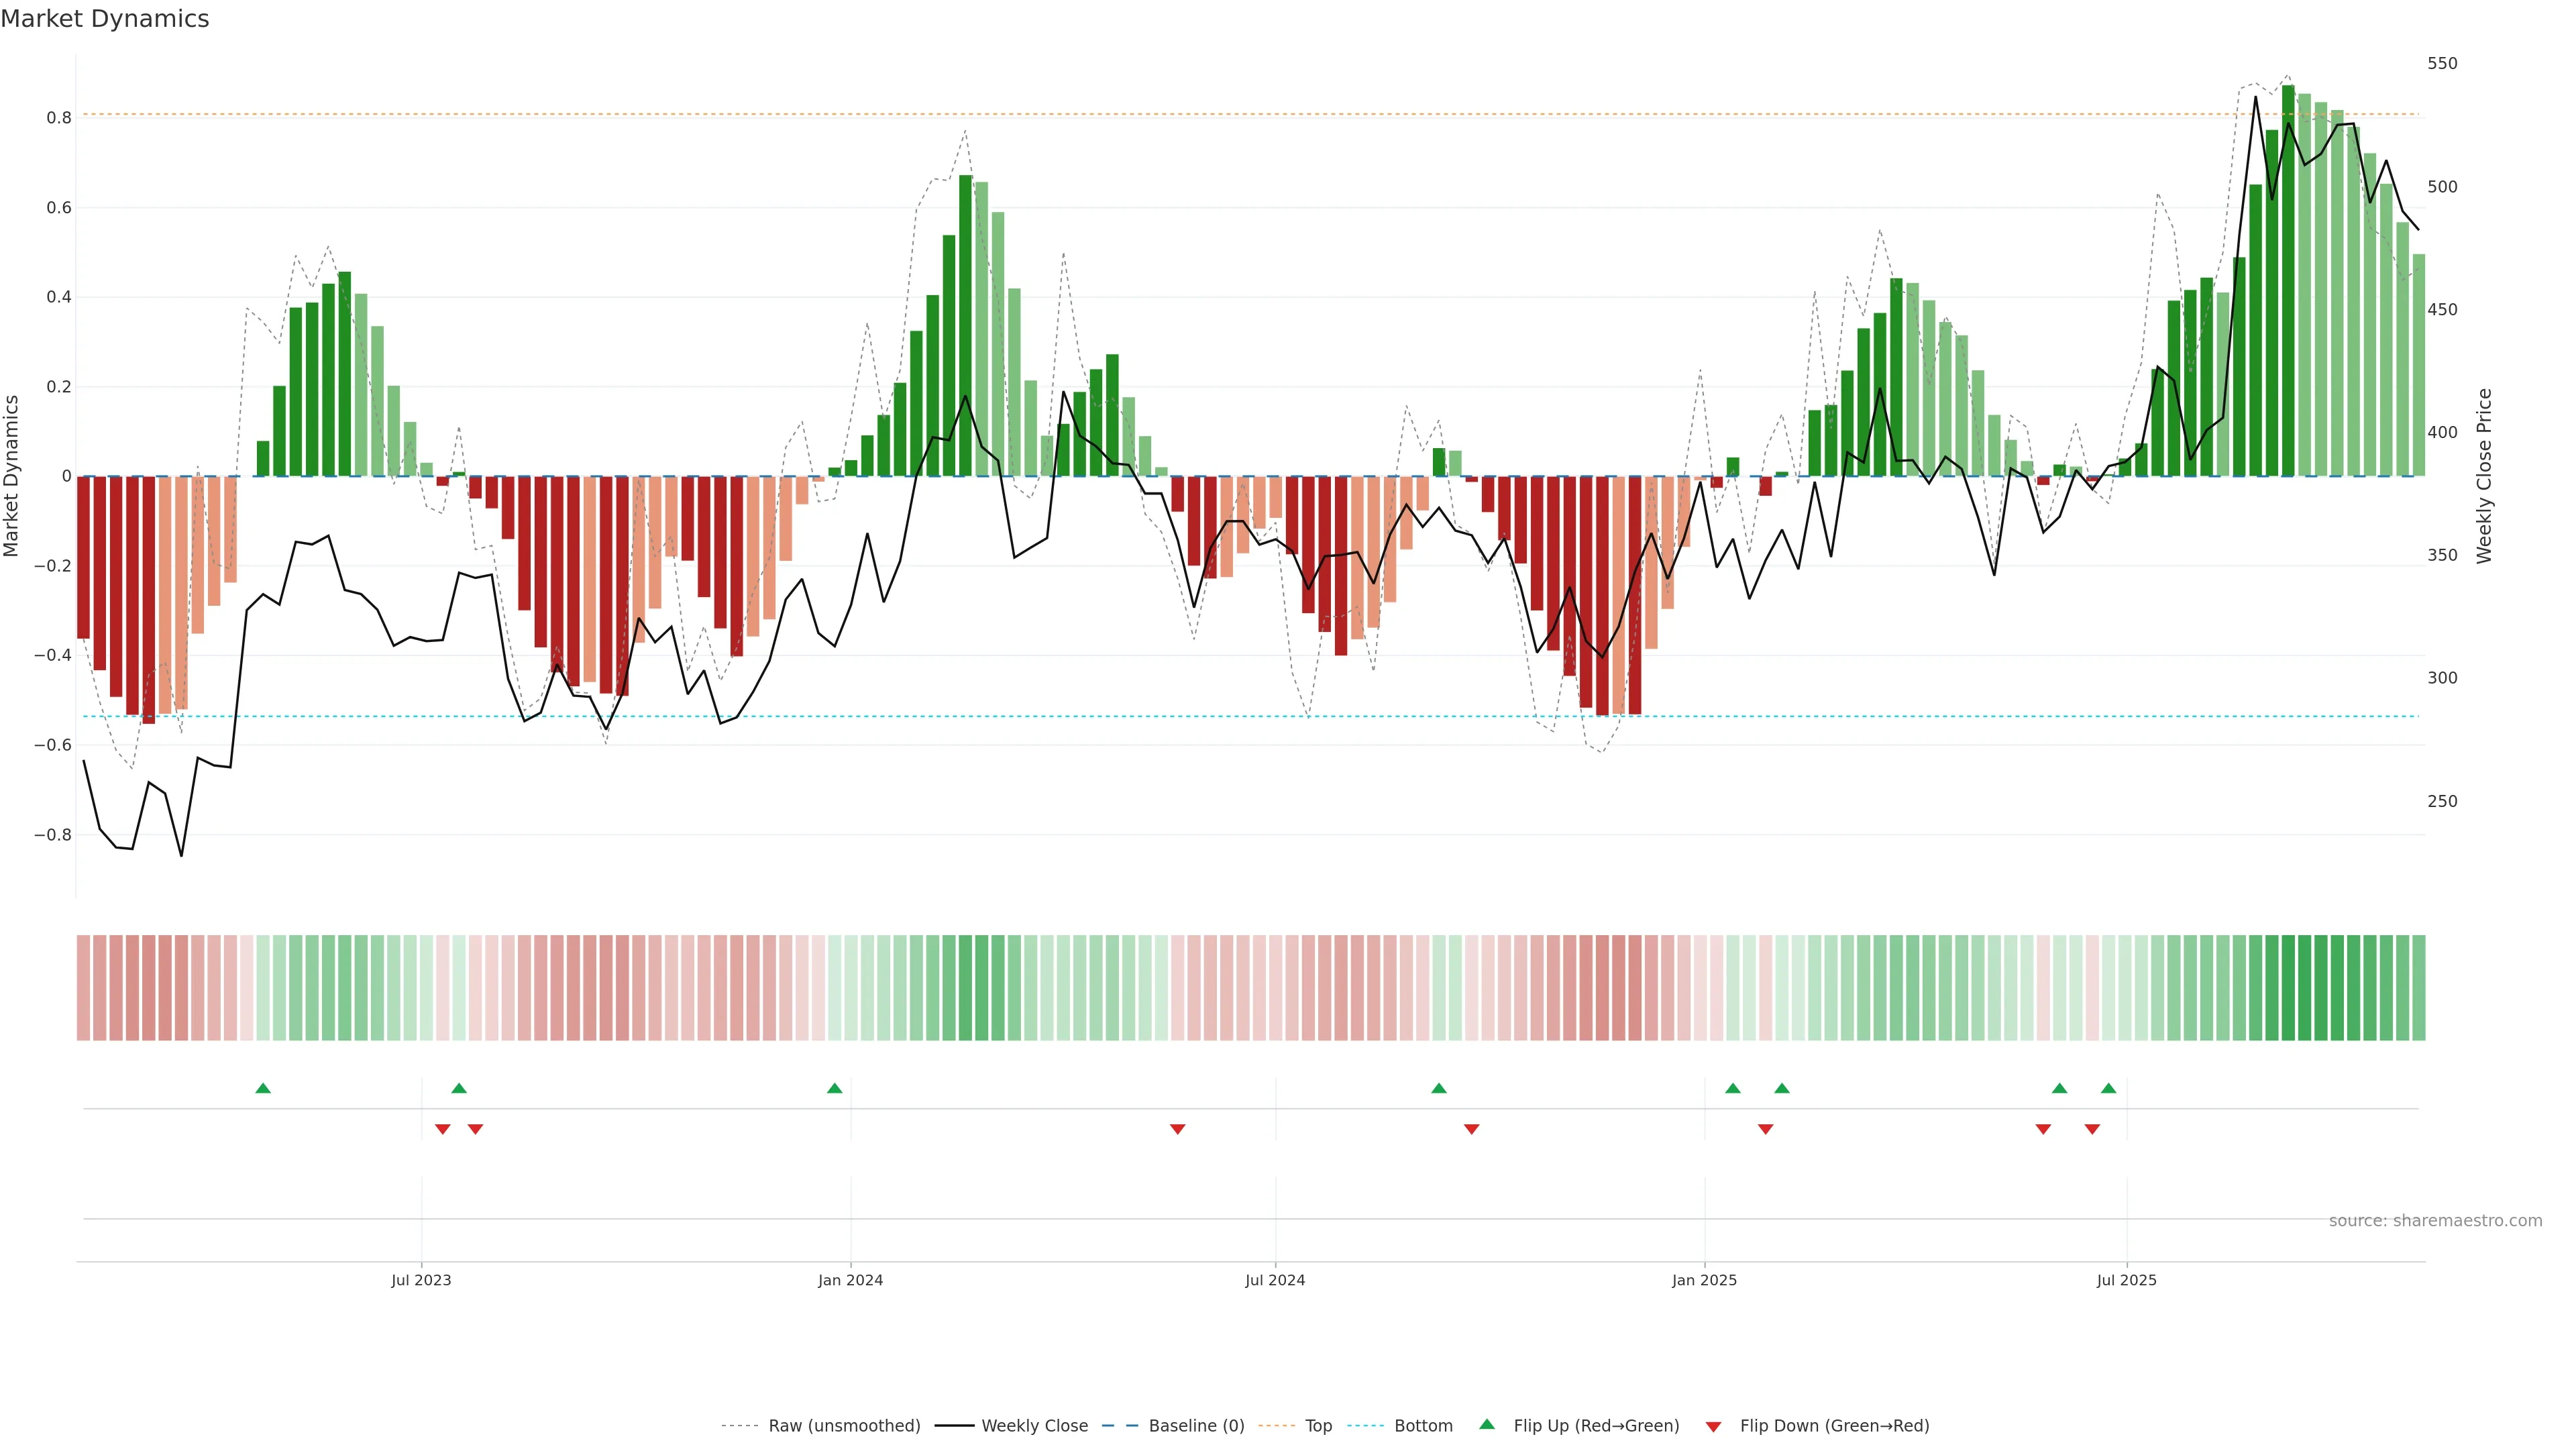2576x1449 pixels.
Task: Click the only red flip-down triangle between Jul 2024 and Jan 2025
Action: click(x=1471, y=1129)
